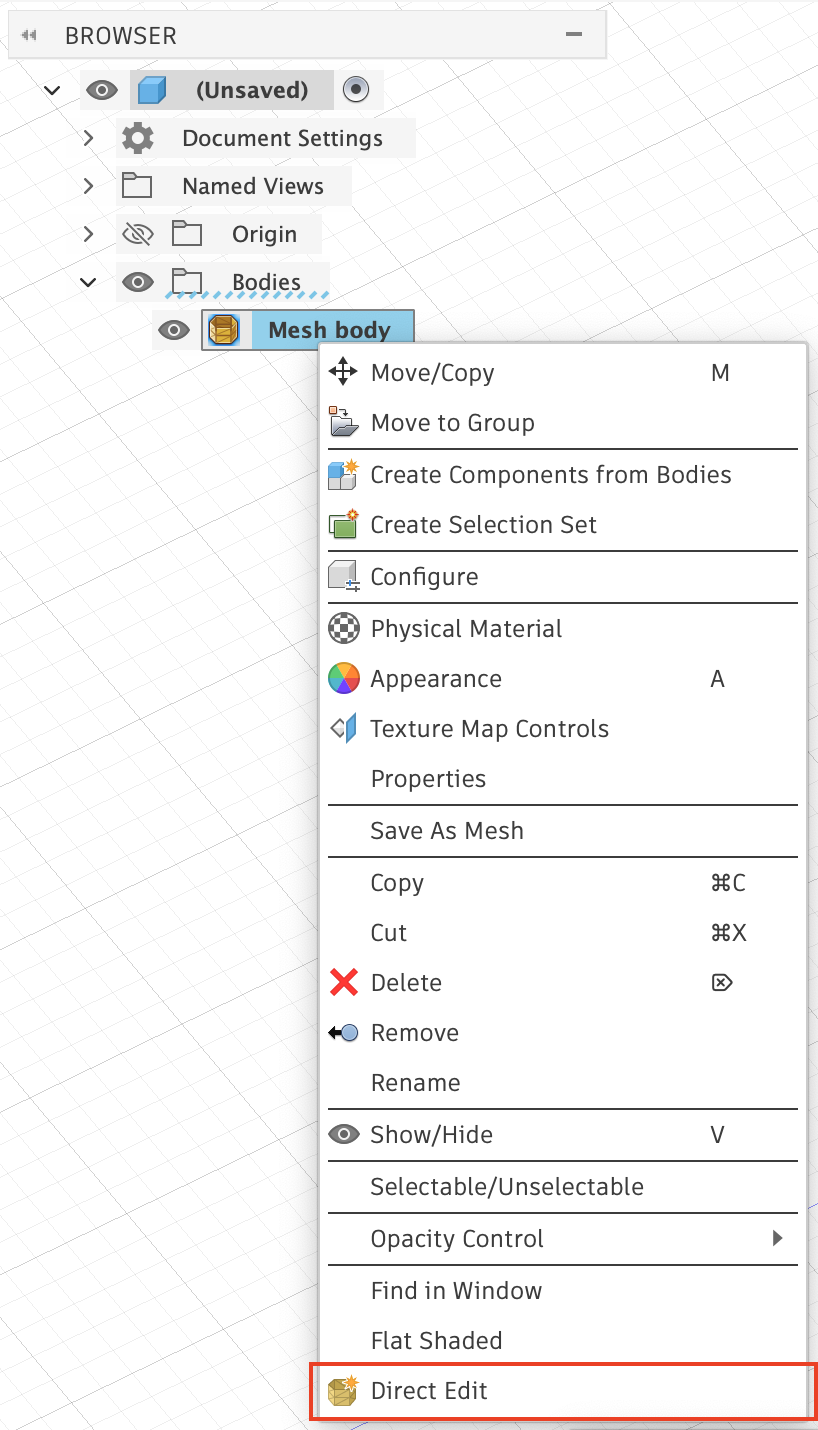Select the Move/Copy icon in context menu
Screen dimensions: 818x1430
pyautogui.click(x=343, y=372)
